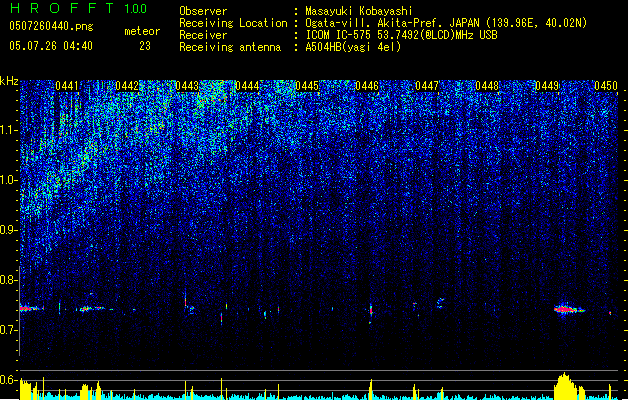The image size is (629, 400).
Task: Click the vertical echo trace near 0446
Action: coord(371,312)
